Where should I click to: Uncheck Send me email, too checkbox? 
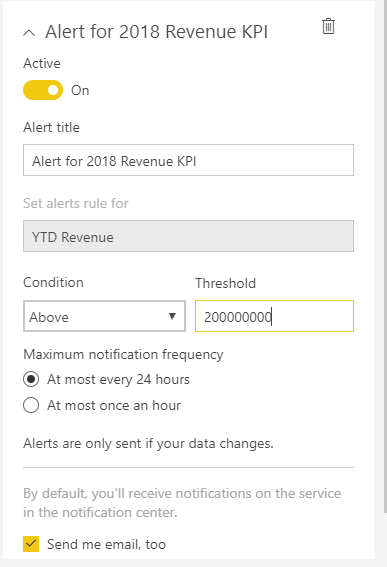(x=31, y=544)
